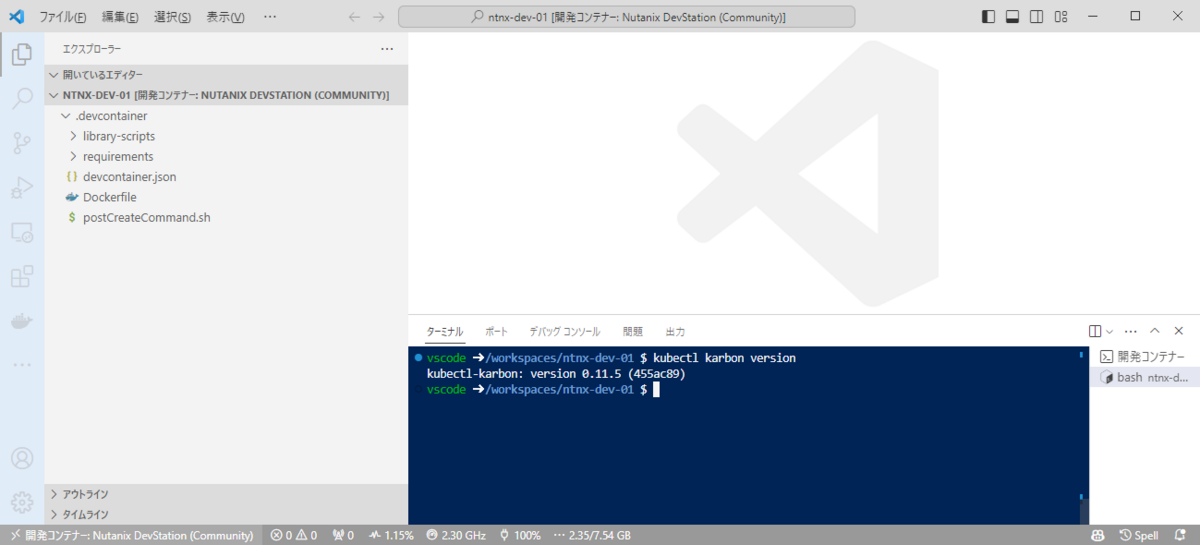Collapse the NTNX-DEV-01 workspace section
The image size is (1200, 545).
[227, 95]
